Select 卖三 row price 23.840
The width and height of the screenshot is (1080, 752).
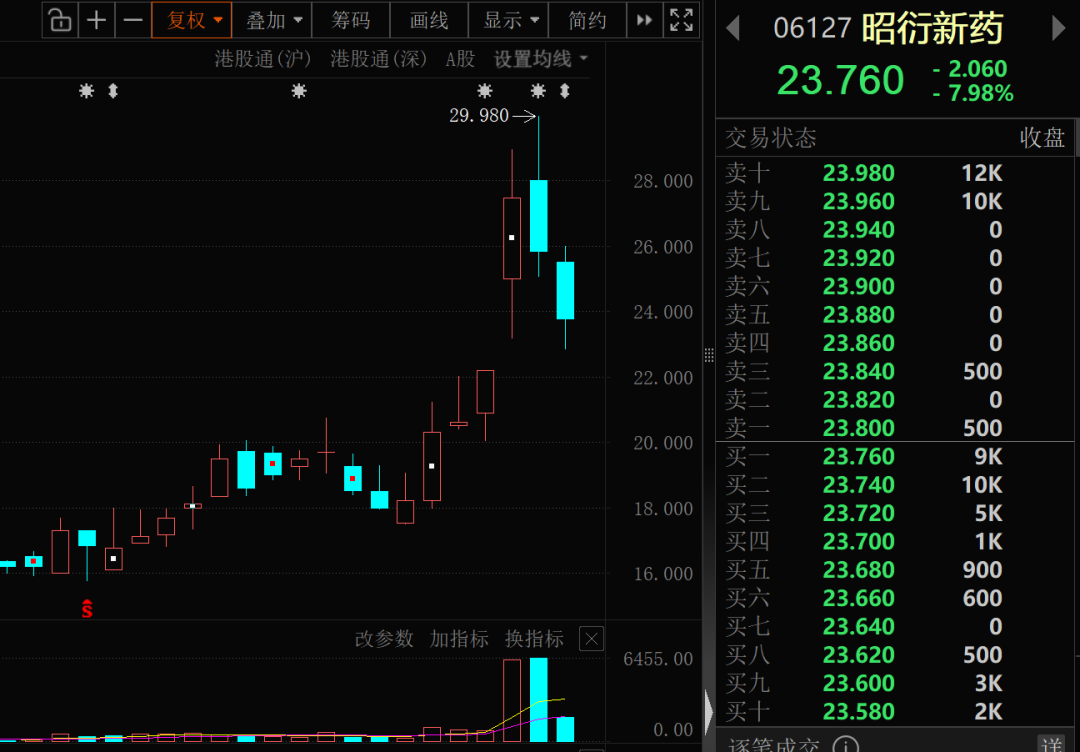click(x=859, y=371)
